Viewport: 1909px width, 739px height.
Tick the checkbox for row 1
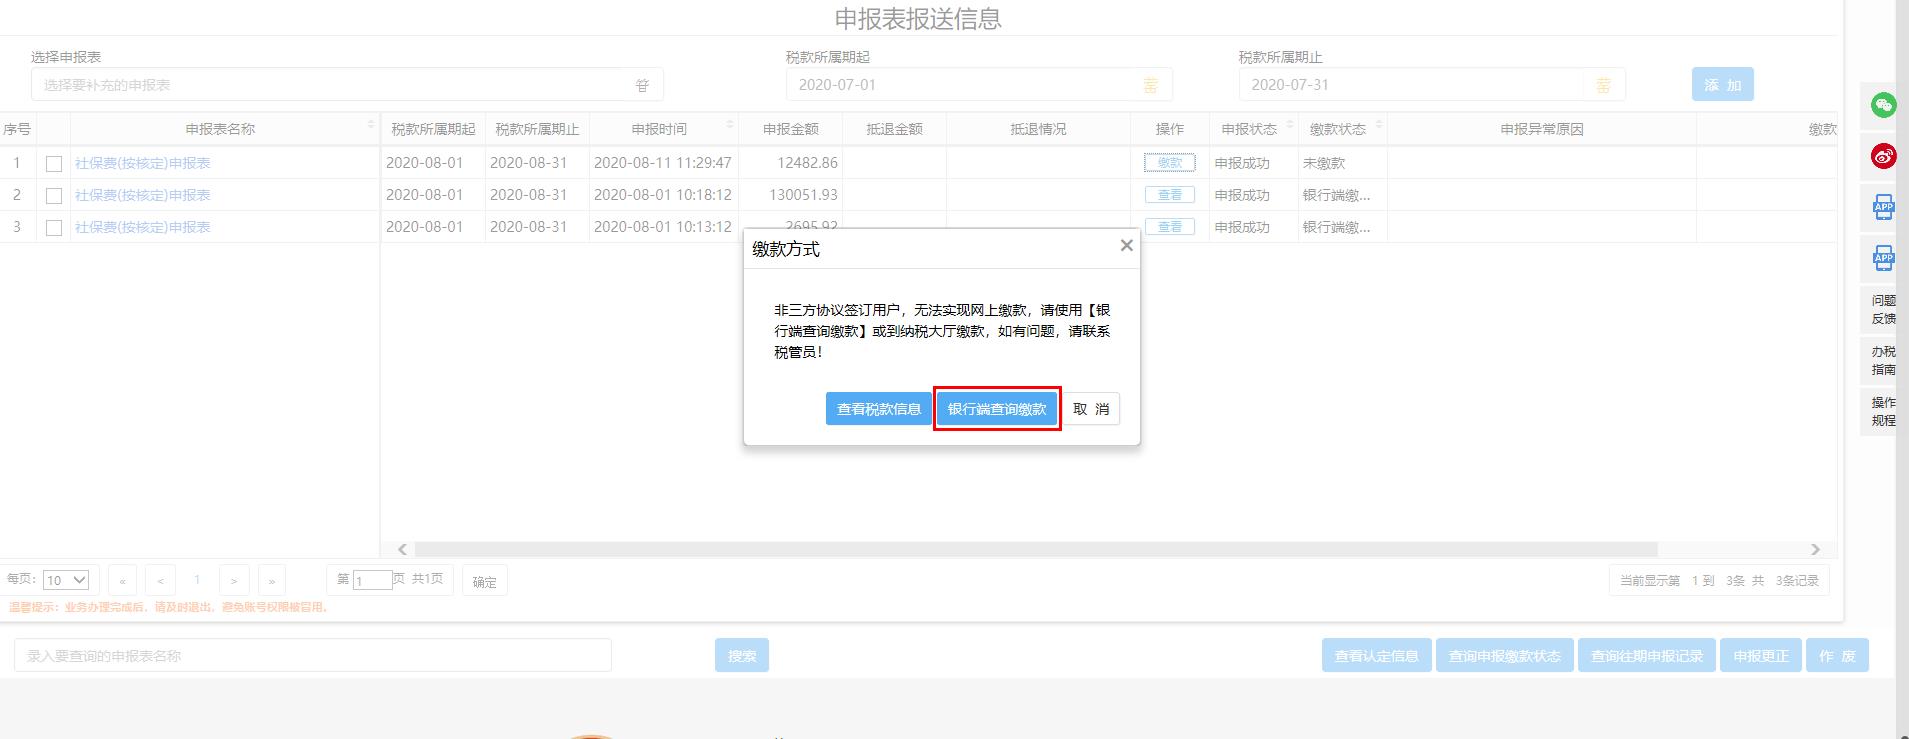click(54, 164)
